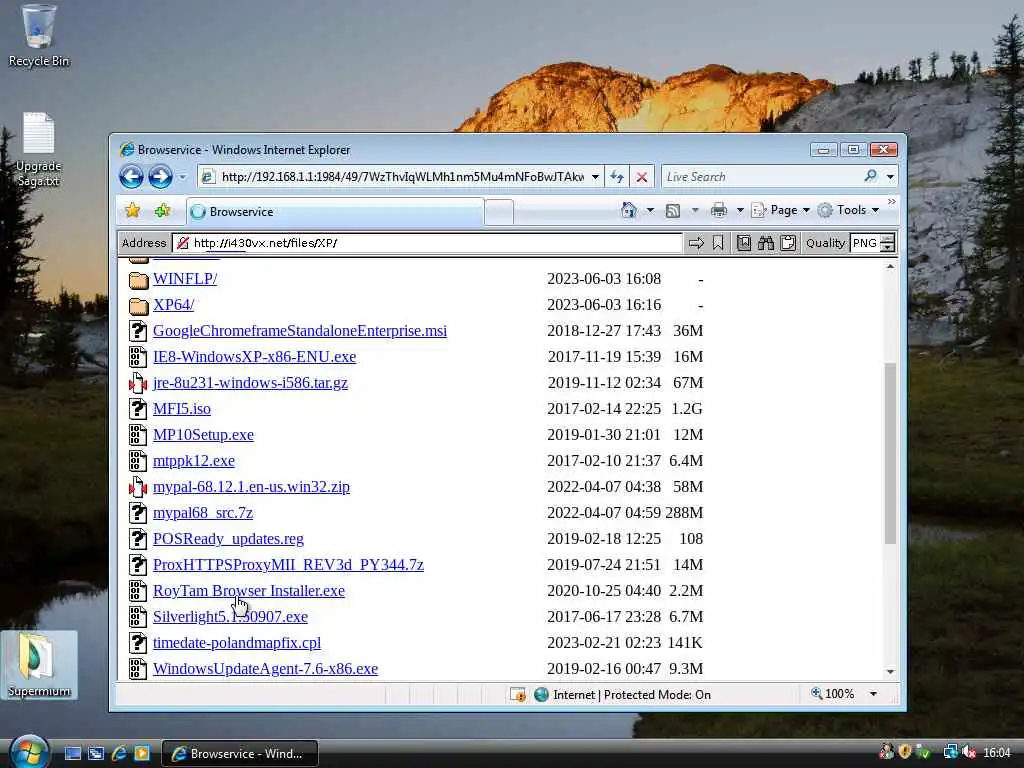Step the Quality selector down
Viewport: 1024px width, 768px height.
point(888,248)
